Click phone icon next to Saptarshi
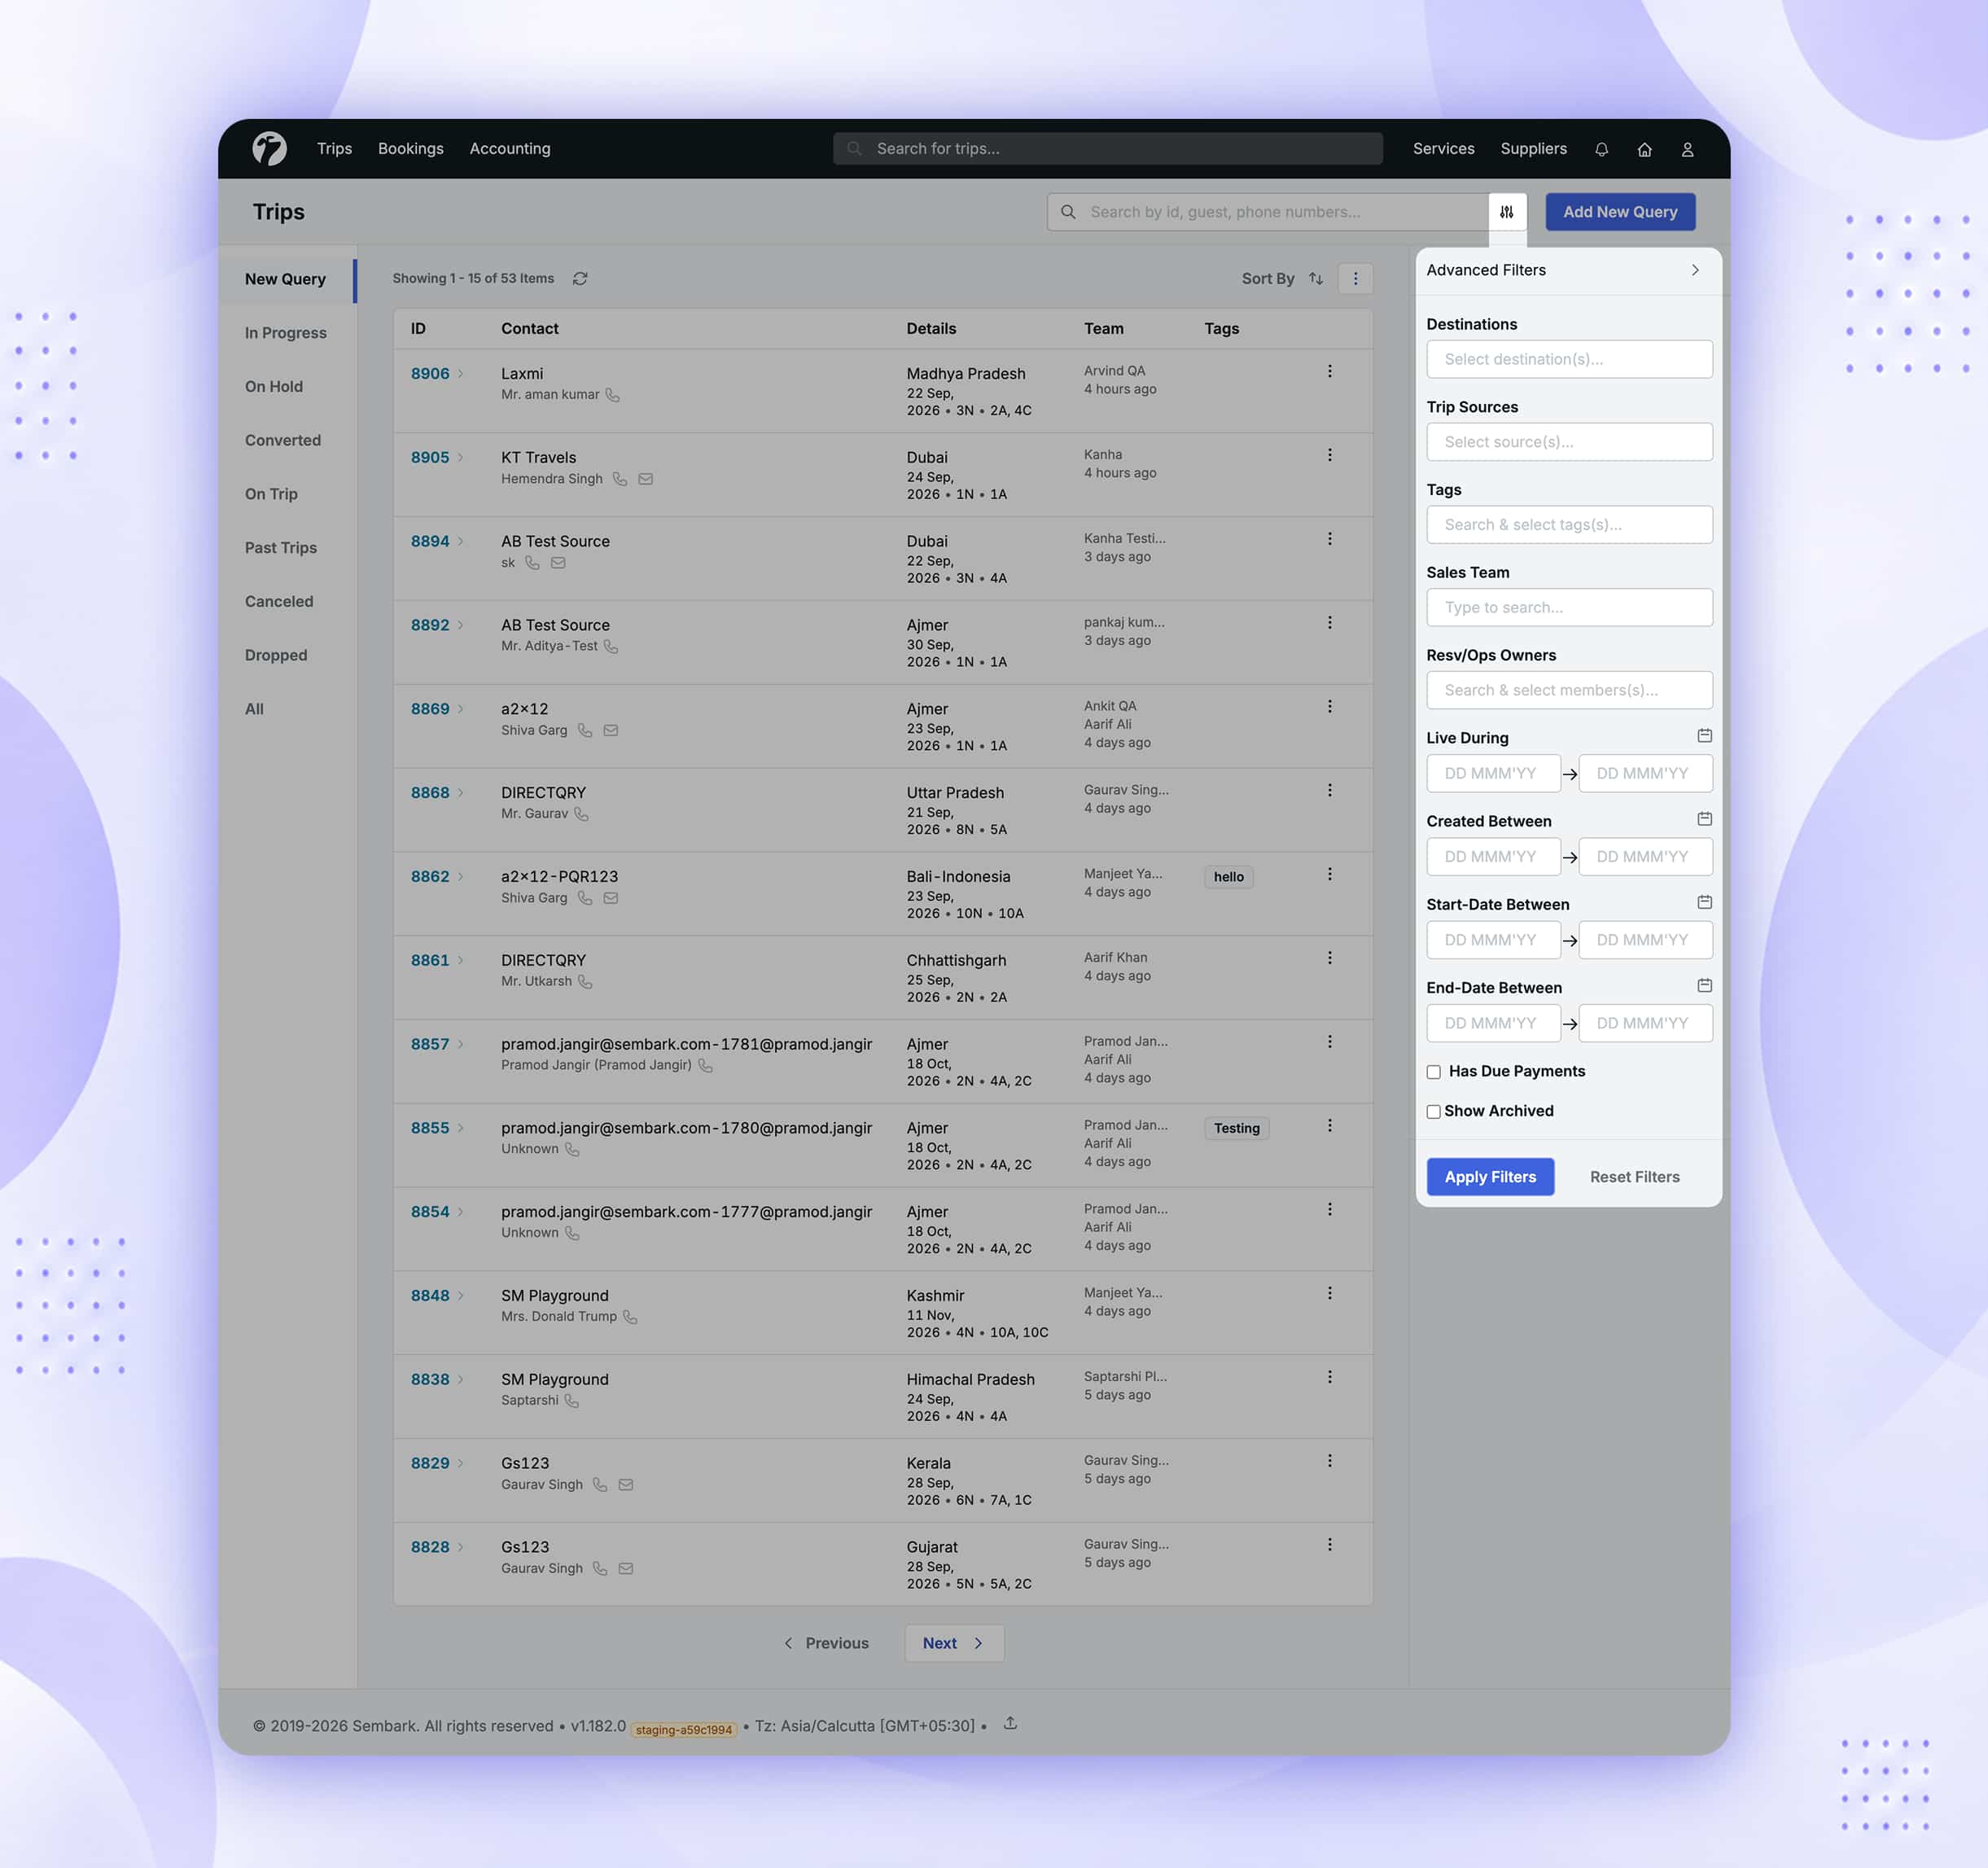 (572, 1401)
